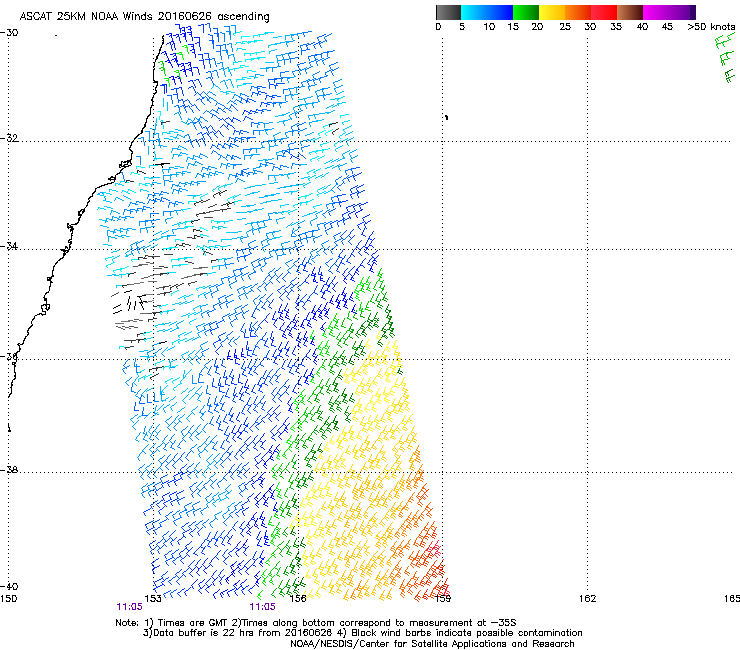Click the brown 35-40 knots legend swatch
Viewport: 740px width, 650px height.
click(x=630, y=12)
